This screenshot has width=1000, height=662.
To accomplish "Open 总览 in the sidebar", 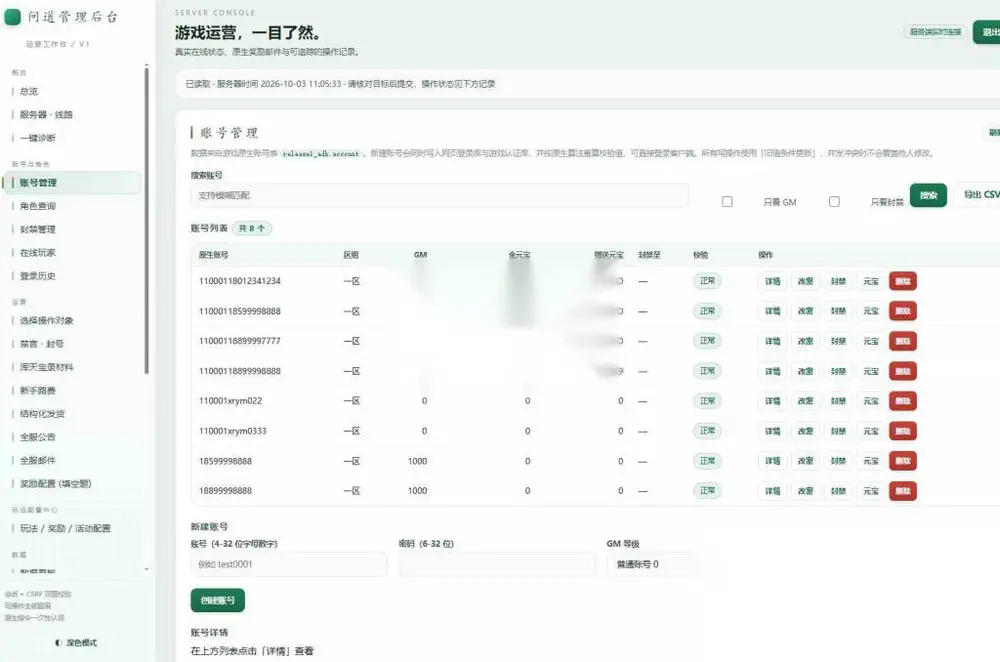I will pyautogui.click(x=29, y=91).
